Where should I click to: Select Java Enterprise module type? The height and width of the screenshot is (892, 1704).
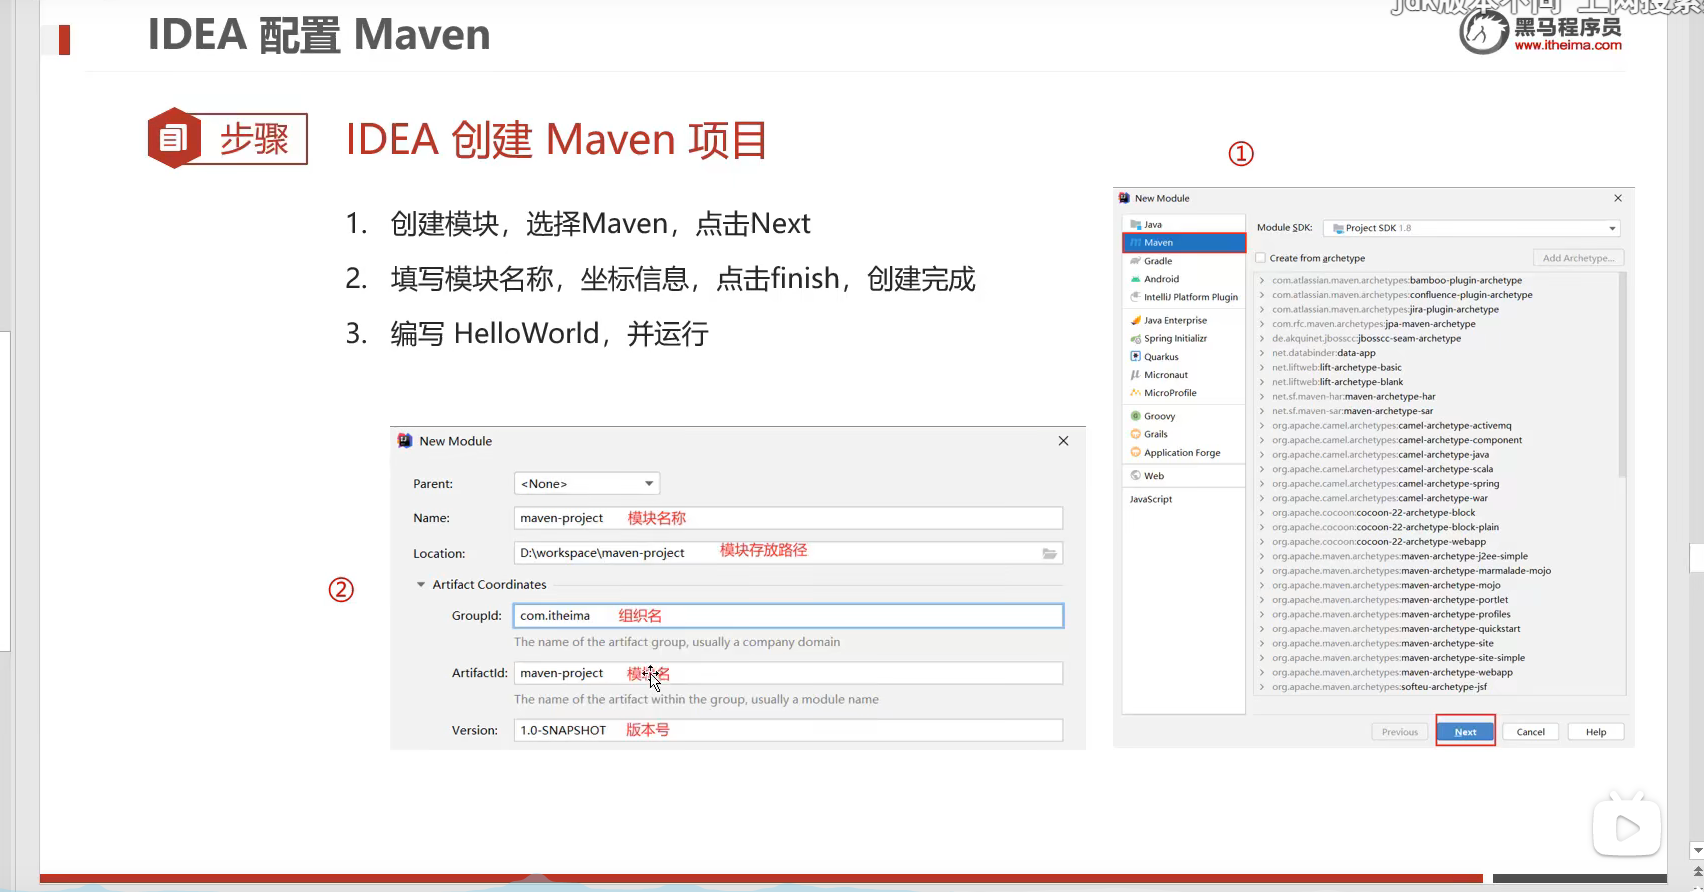click(x=1184, y=321)
